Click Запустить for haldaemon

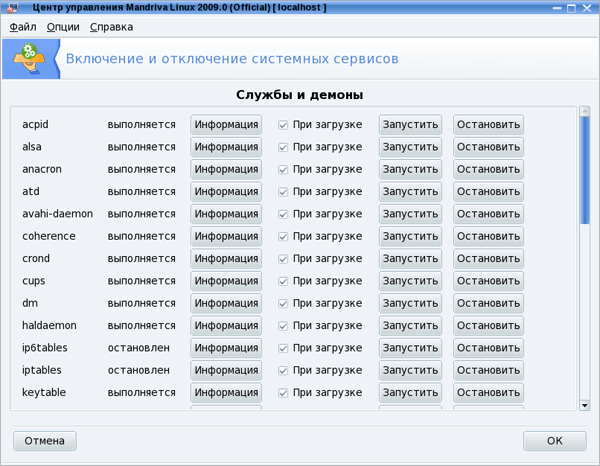point(410,326)
